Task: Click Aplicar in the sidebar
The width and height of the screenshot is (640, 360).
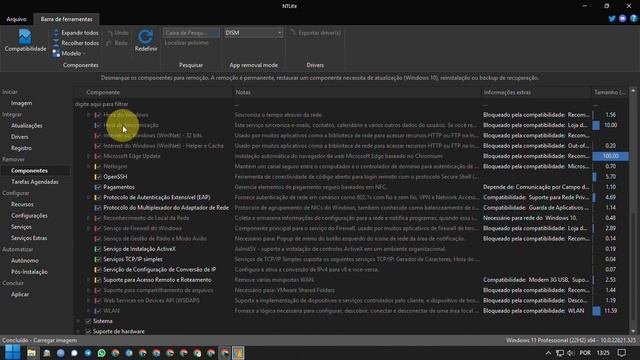Action: pos(20,294)
